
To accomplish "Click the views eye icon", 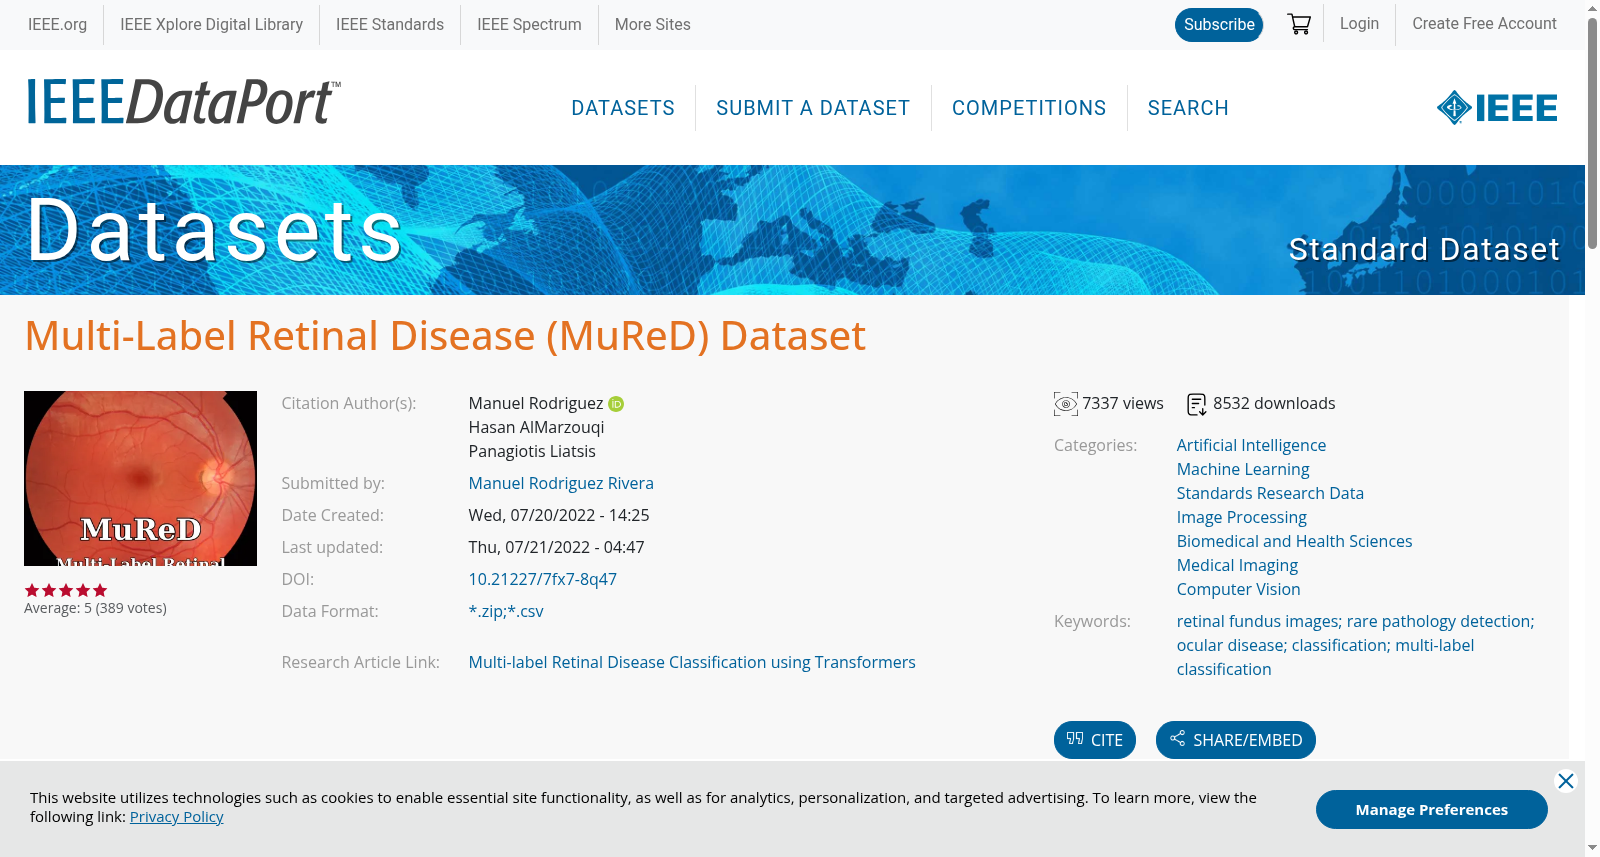I will coord(1066,404).
